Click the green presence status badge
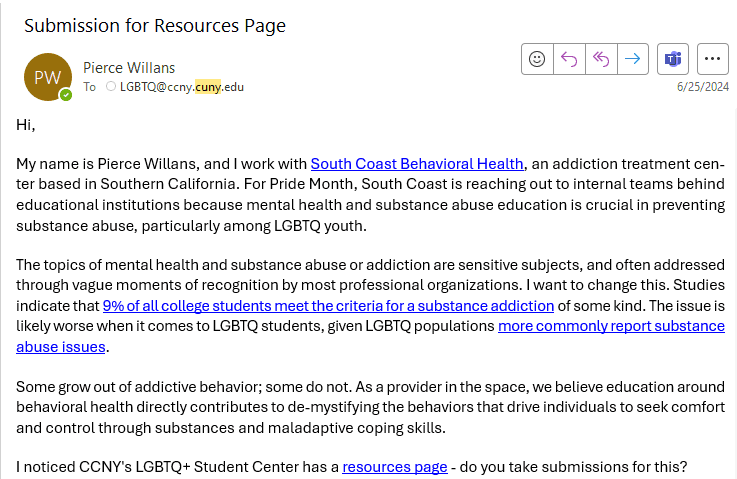The image size is (737, 479). pos(66,95)
